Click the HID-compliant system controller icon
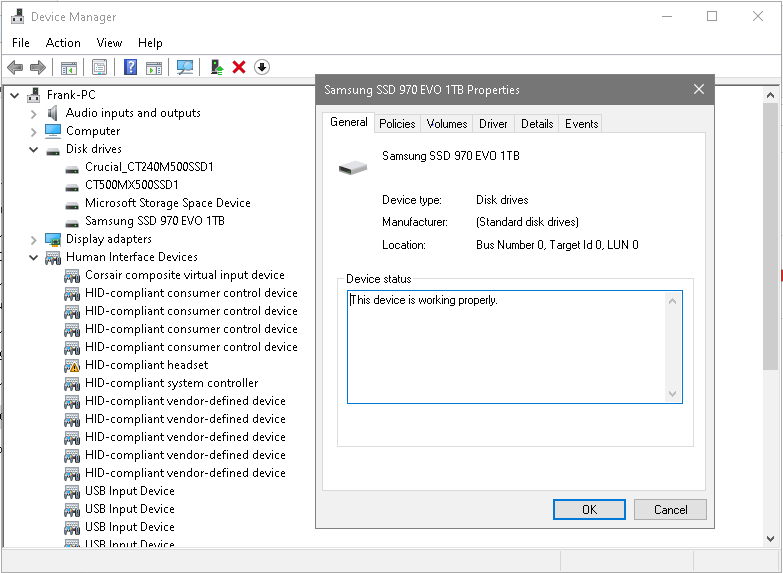The height and width of the screenshot is (573, 783). click(72, 384)
